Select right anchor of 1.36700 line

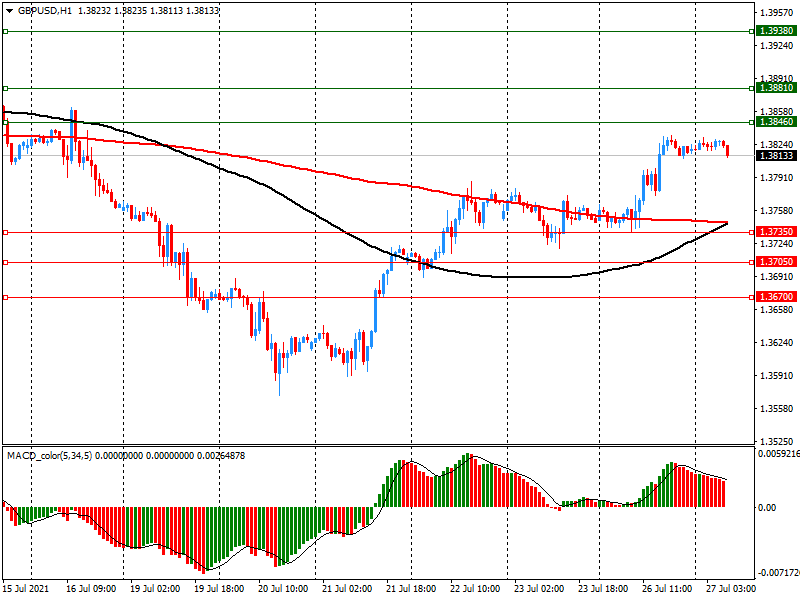click(x=752, y=297)
